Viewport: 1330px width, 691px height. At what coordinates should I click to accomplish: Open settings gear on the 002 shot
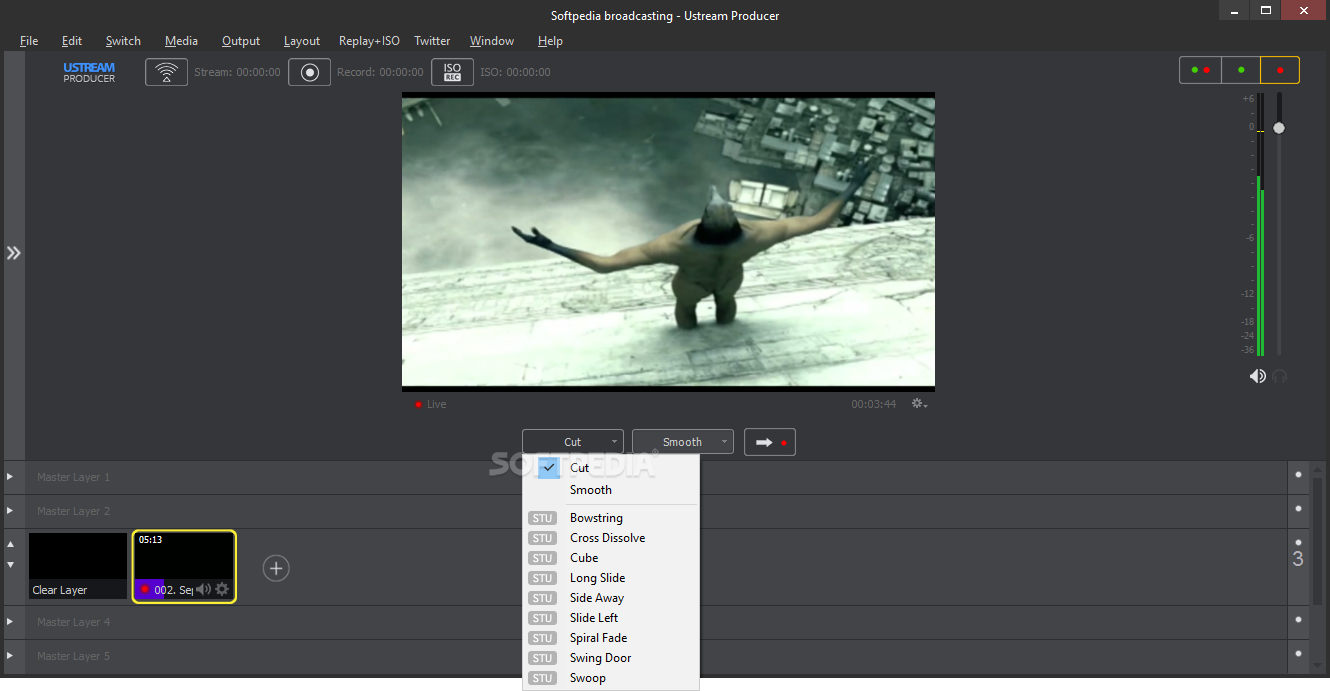click(x=222, y=589)
